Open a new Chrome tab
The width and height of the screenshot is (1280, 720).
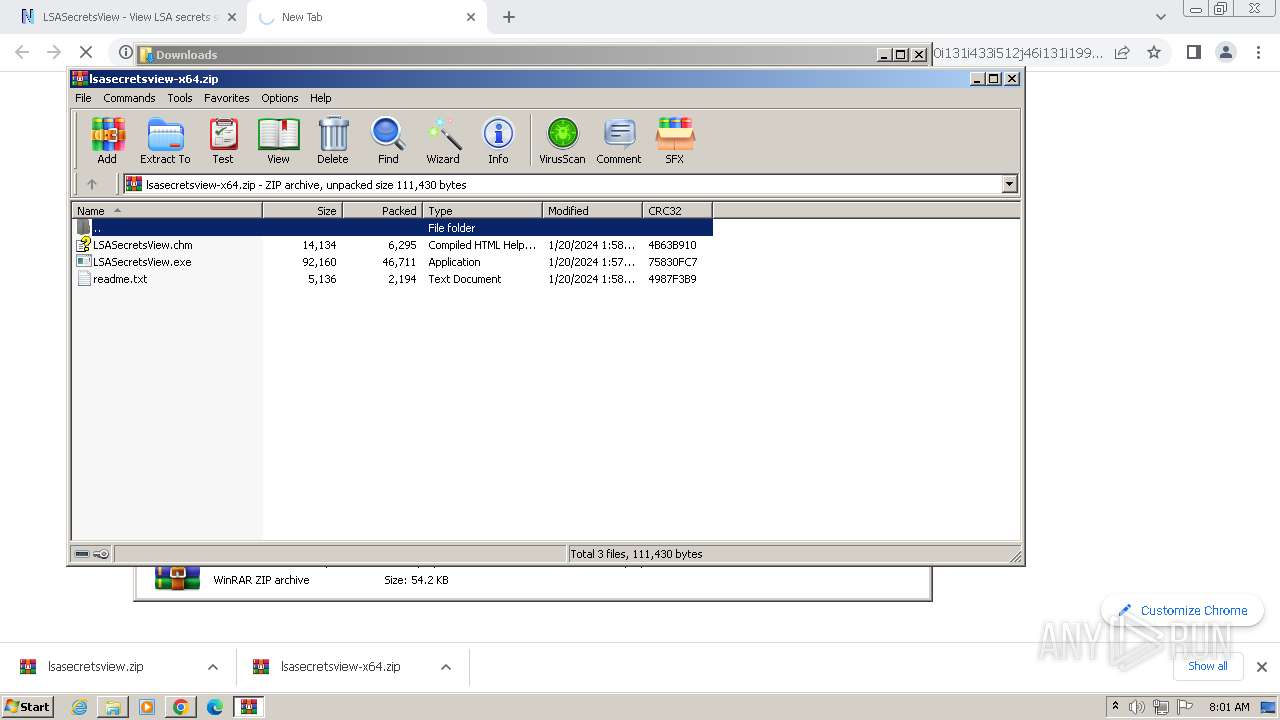pyautogui.click(x=509, y=17)
